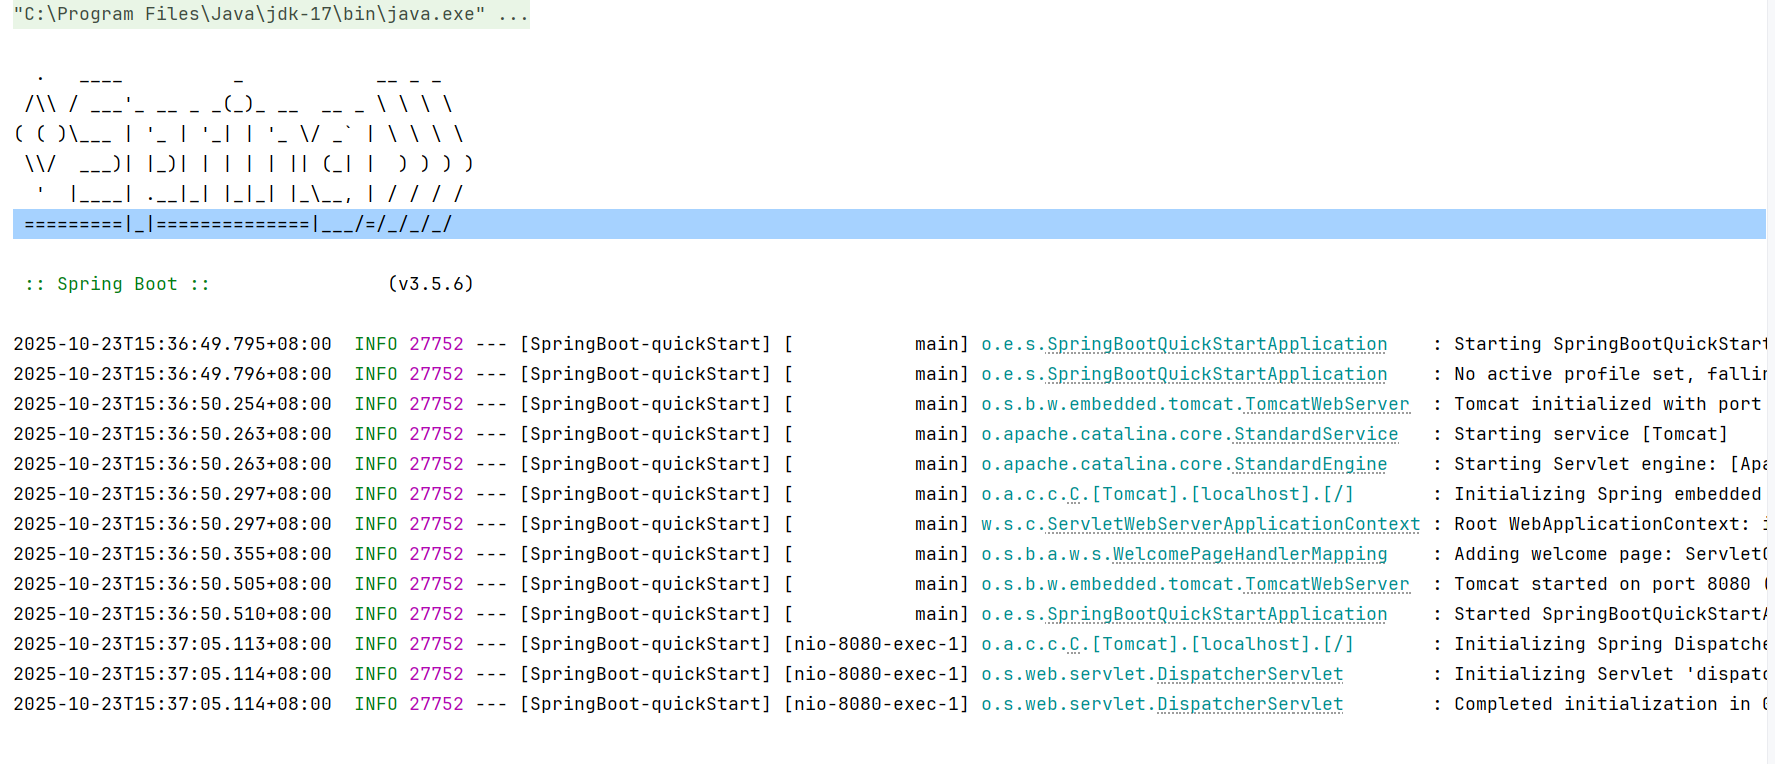Follow TomcatWebServer link on 'Tomcat started on port' line
Screen dimensions: 1775x764
(1327, 584)
